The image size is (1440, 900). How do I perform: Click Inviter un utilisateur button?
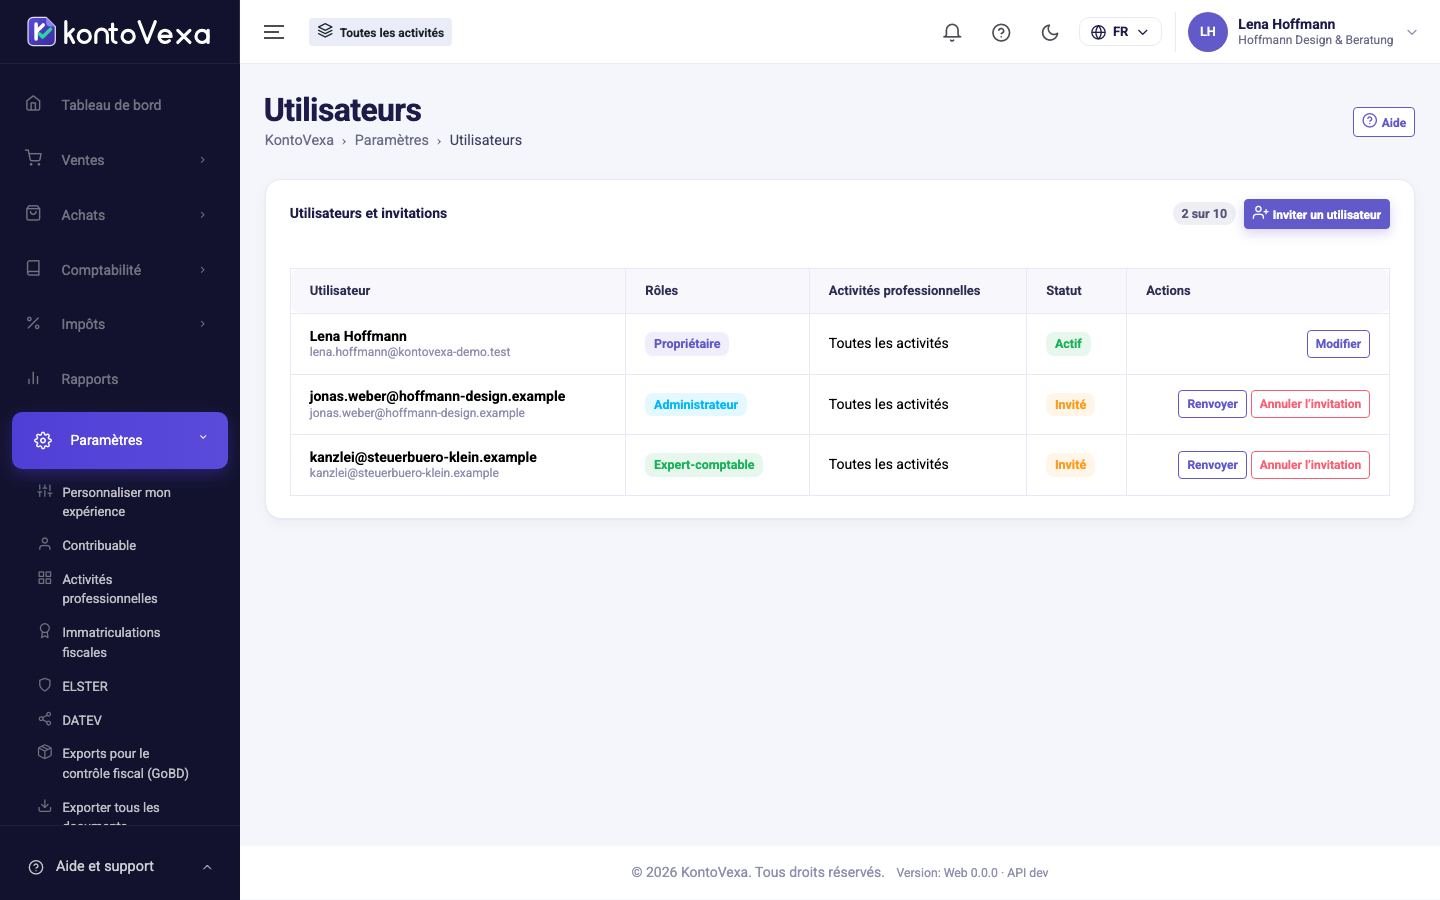[1316, 214]
